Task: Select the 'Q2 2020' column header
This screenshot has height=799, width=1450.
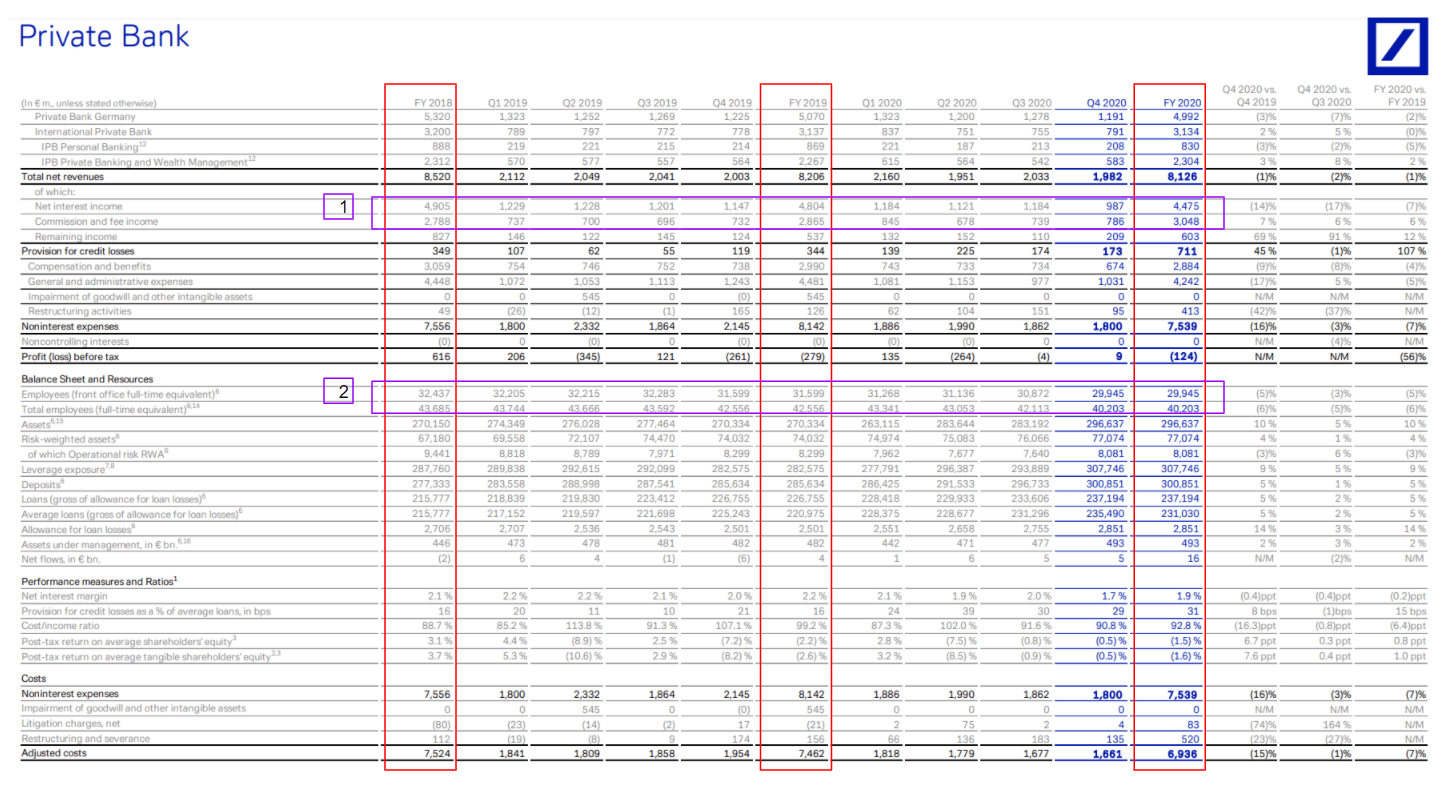Action: point(957,103)
